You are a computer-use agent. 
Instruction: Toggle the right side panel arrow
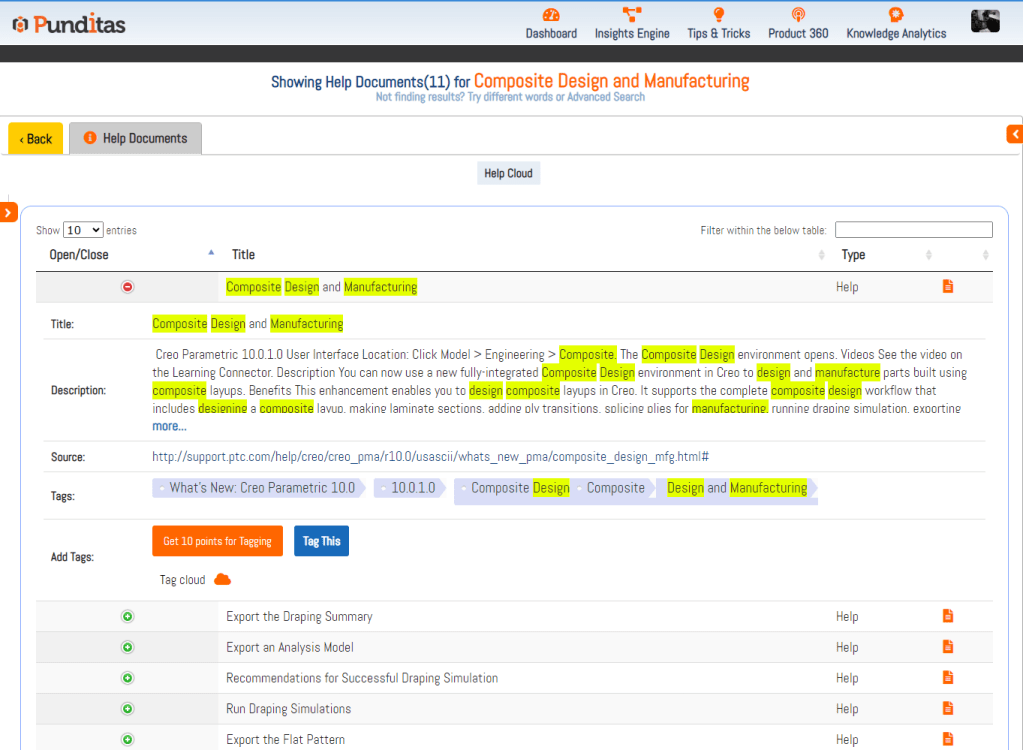[x=1014, y=134]
